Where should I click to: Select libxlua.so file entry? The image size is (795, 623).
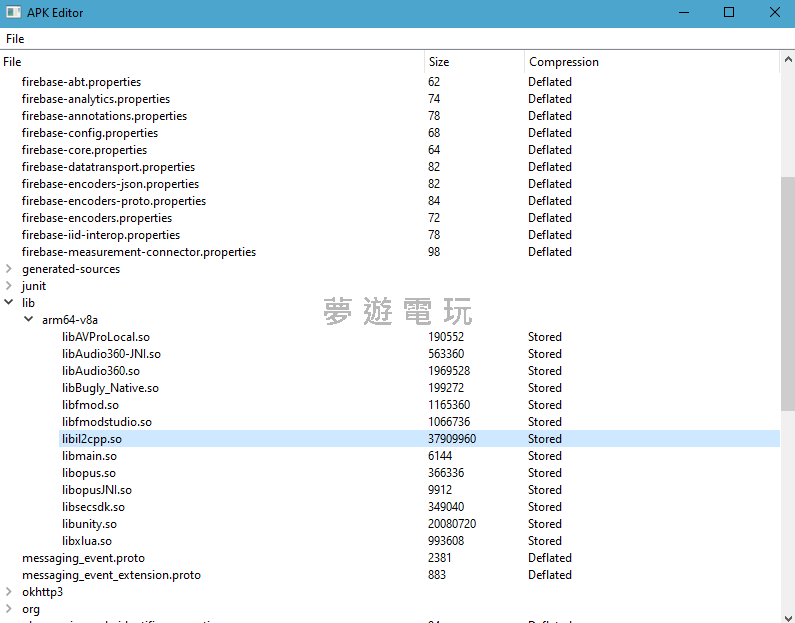tap(87, 541)
